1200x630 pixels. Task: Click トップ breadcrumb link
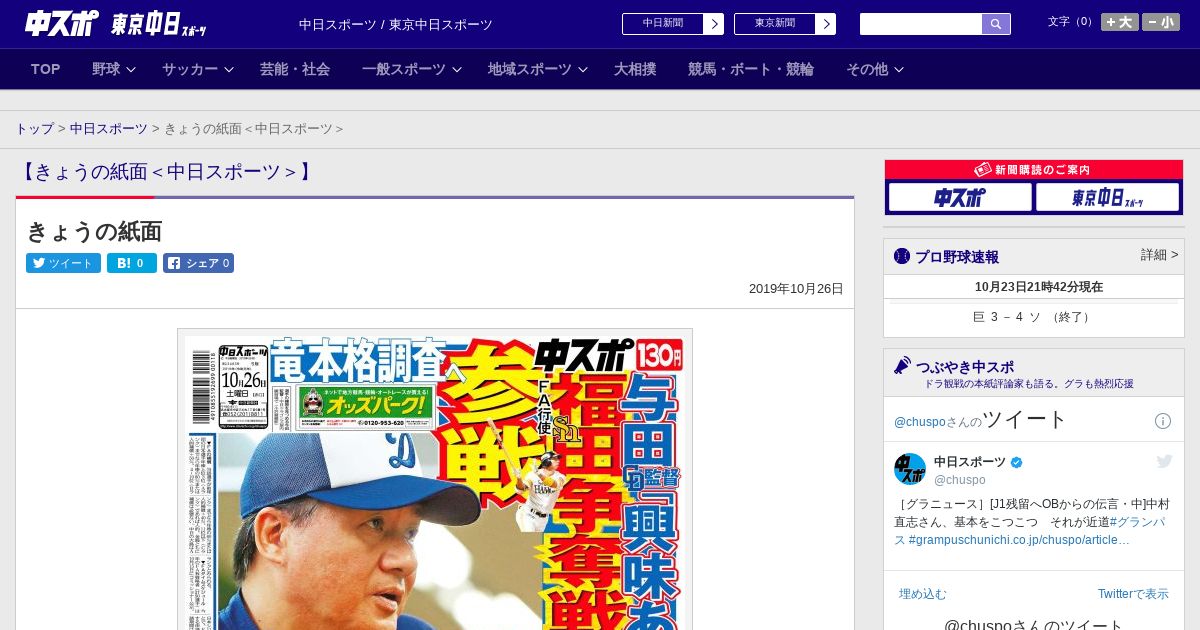tap(34, 129)
